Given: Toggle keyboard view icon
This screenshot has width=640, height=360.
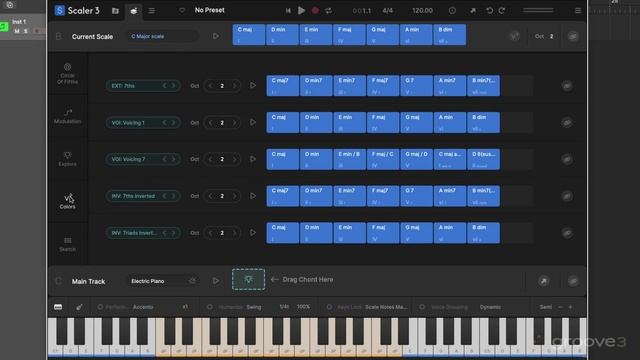Looking at the screenshot, I should tap(58, 307).
